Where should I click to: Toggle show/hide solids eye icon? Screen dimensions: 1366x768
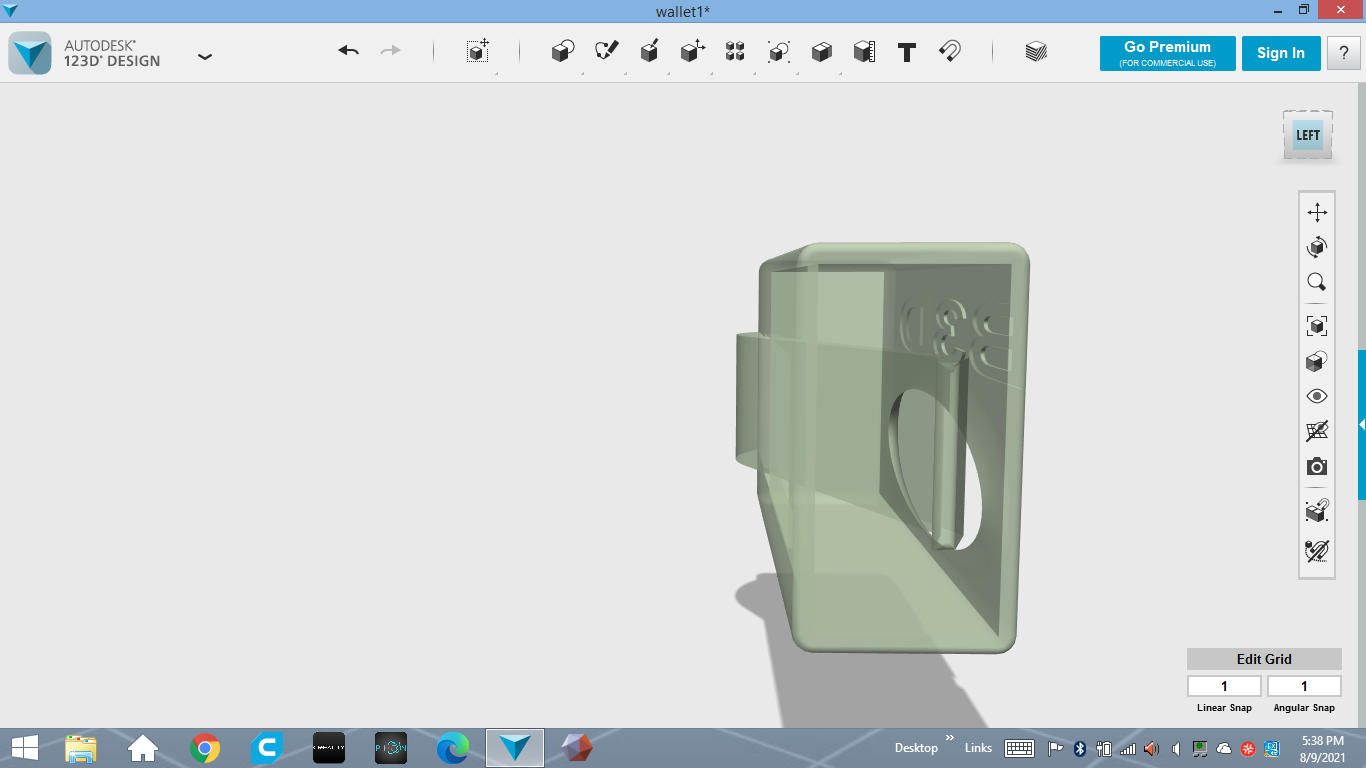(x=1317, y=396)
